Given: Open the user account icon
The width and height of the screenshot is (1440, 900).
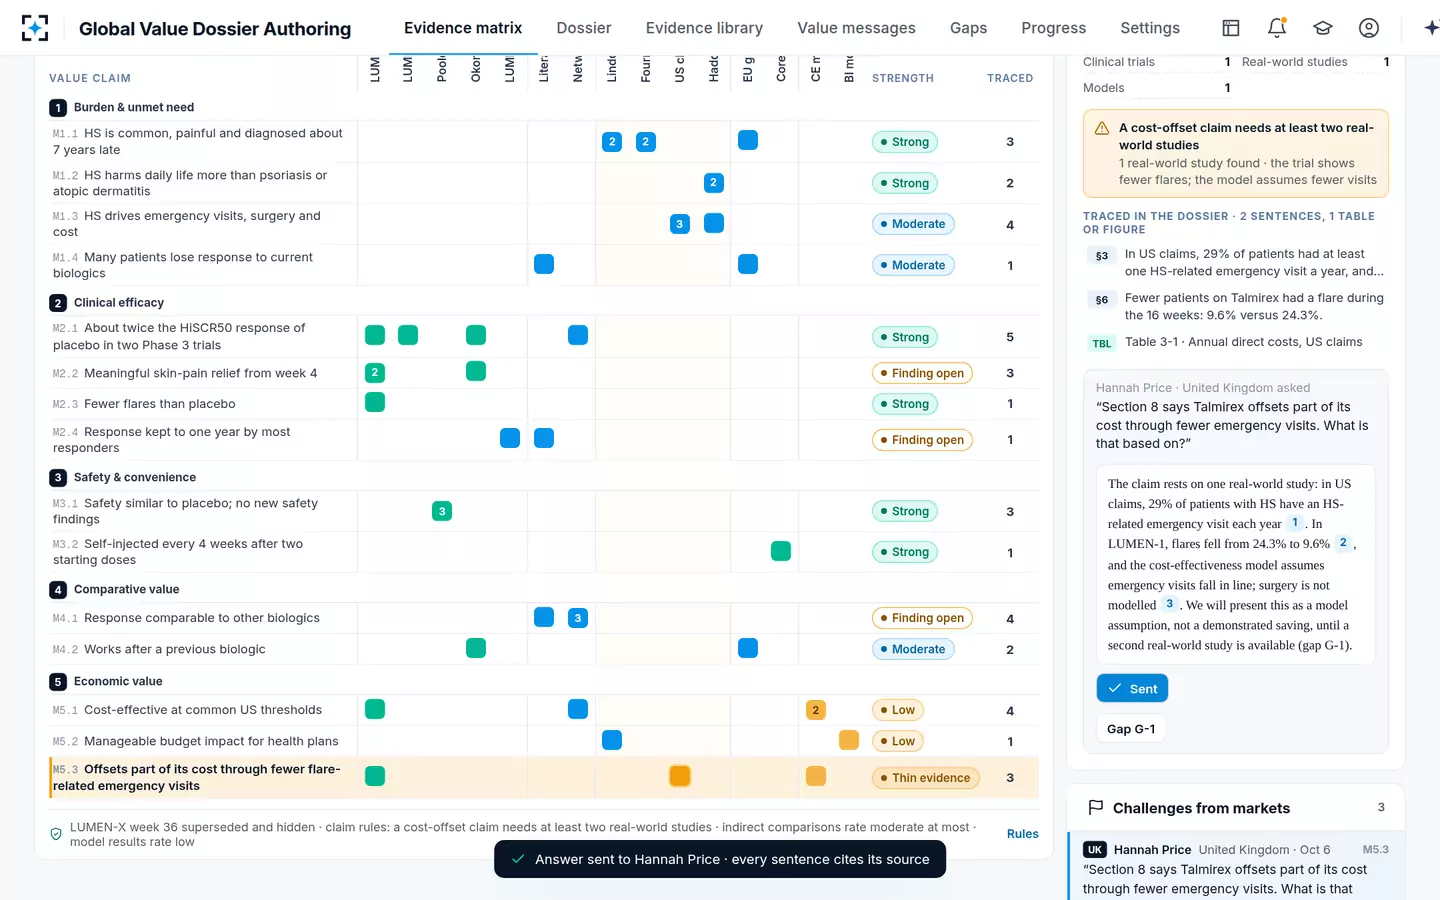Looking at the screenshot, I should [1369, 28].
